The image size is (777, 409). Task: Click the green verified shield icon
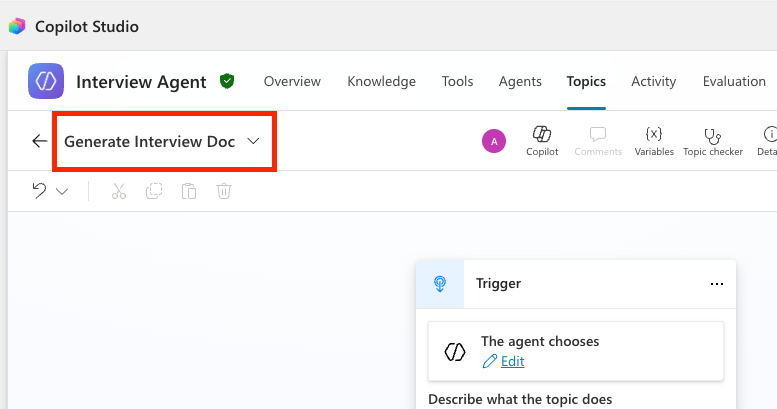pyautogui.click(x=227, y=81)
